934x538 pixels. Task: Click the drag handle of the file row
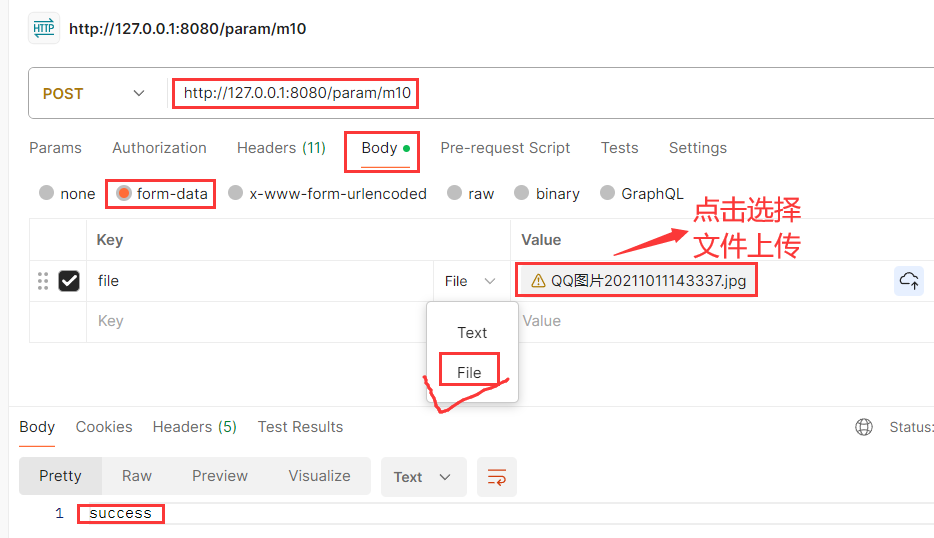pos(43,281)
